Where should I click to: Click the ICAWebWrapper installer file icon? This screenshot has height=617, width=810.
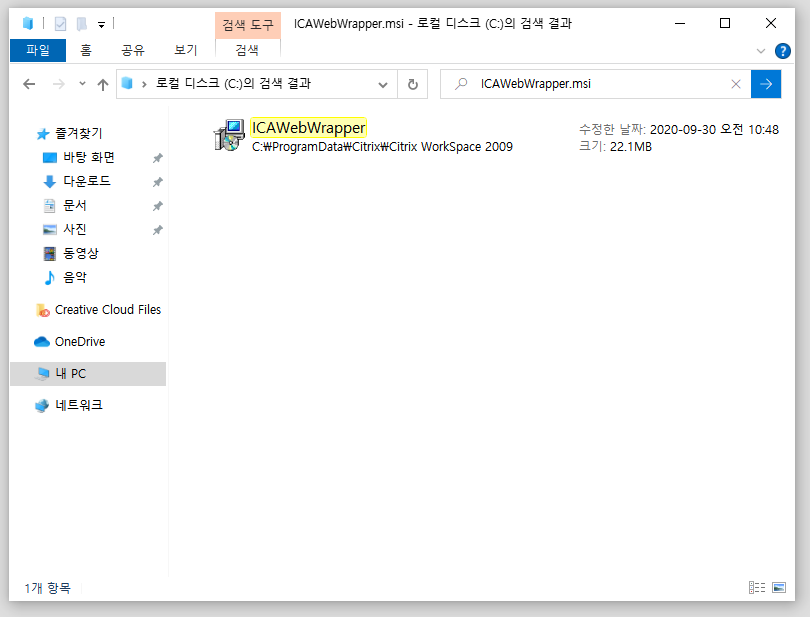tap(229, 135)
